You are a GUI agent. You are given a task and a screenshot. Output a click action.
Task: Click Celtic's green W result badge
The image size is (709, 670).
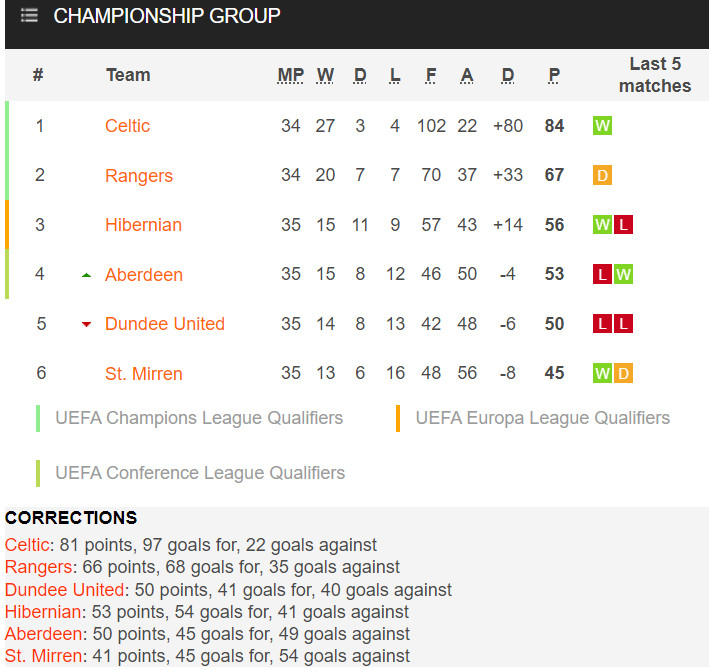(x=602, y=126)
